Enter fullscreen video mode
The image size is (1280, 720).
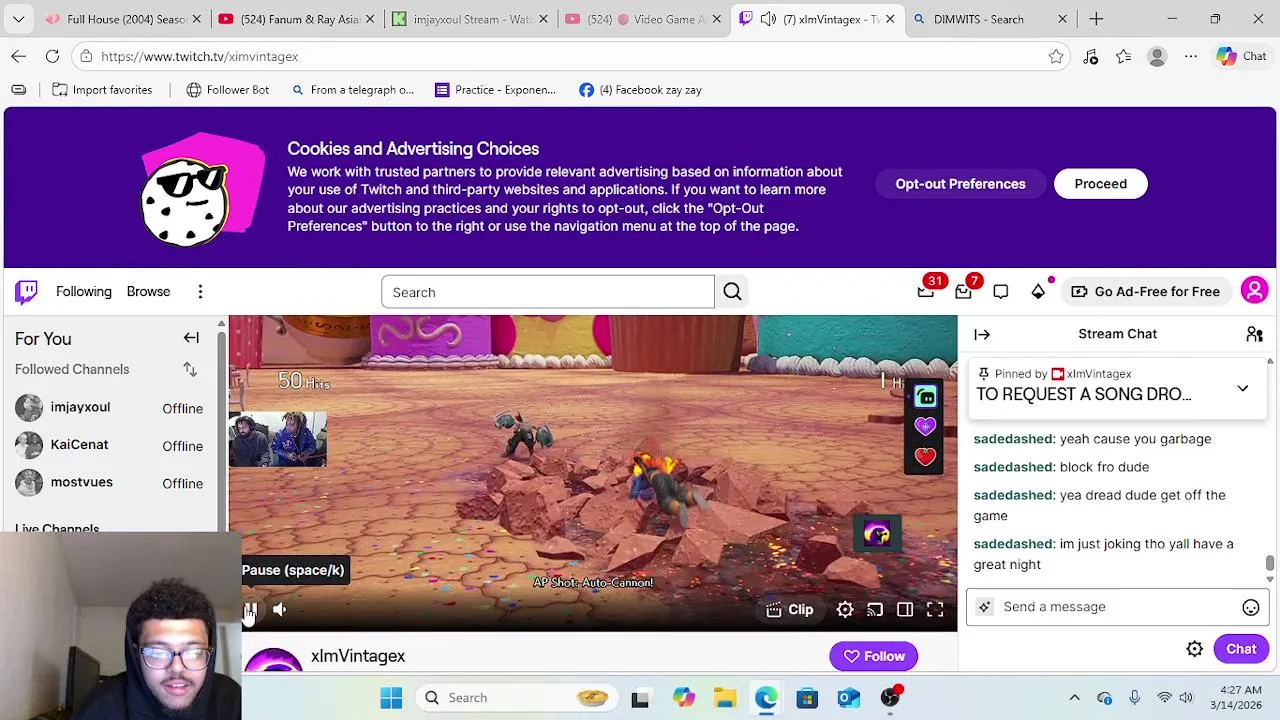pyautogui.click(x=935, y=610)
